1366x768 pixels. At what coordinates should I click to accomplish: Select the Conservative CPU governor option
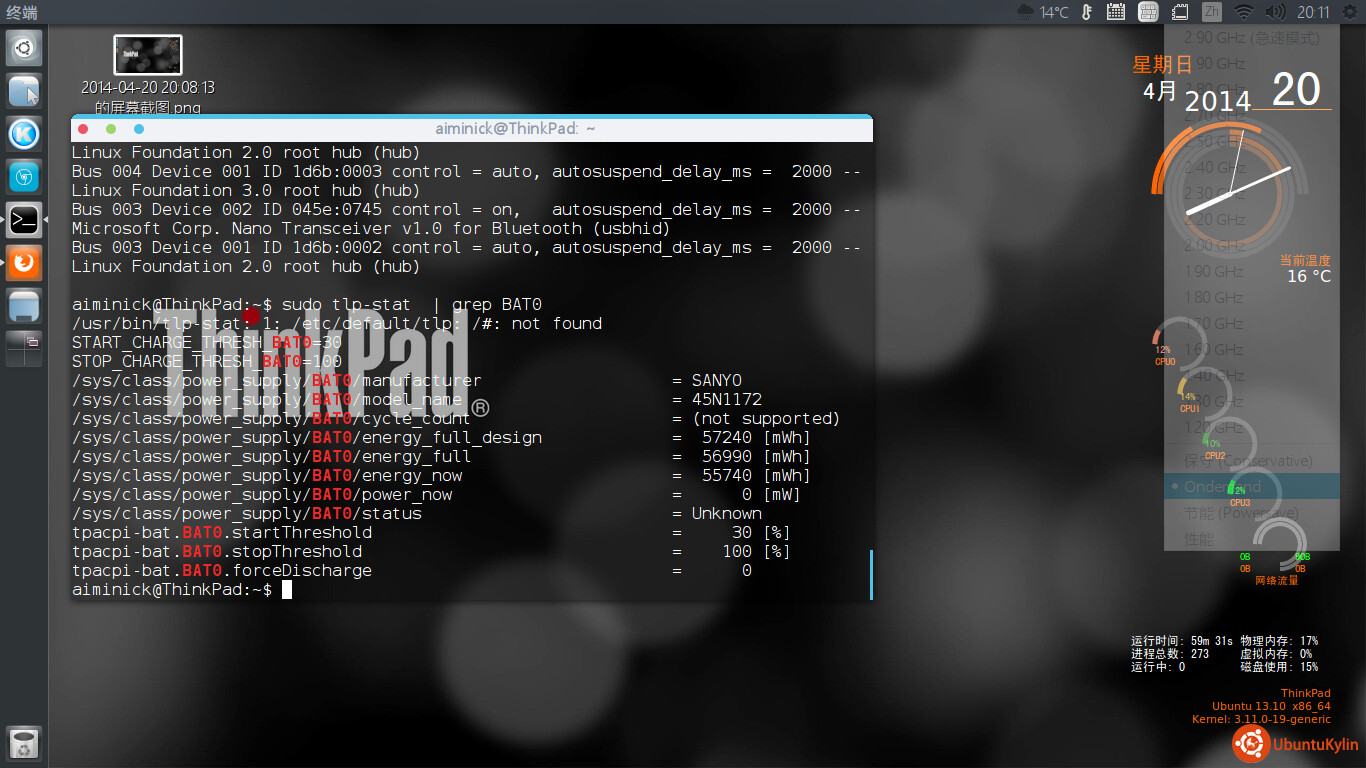[x=1248, y=461]
